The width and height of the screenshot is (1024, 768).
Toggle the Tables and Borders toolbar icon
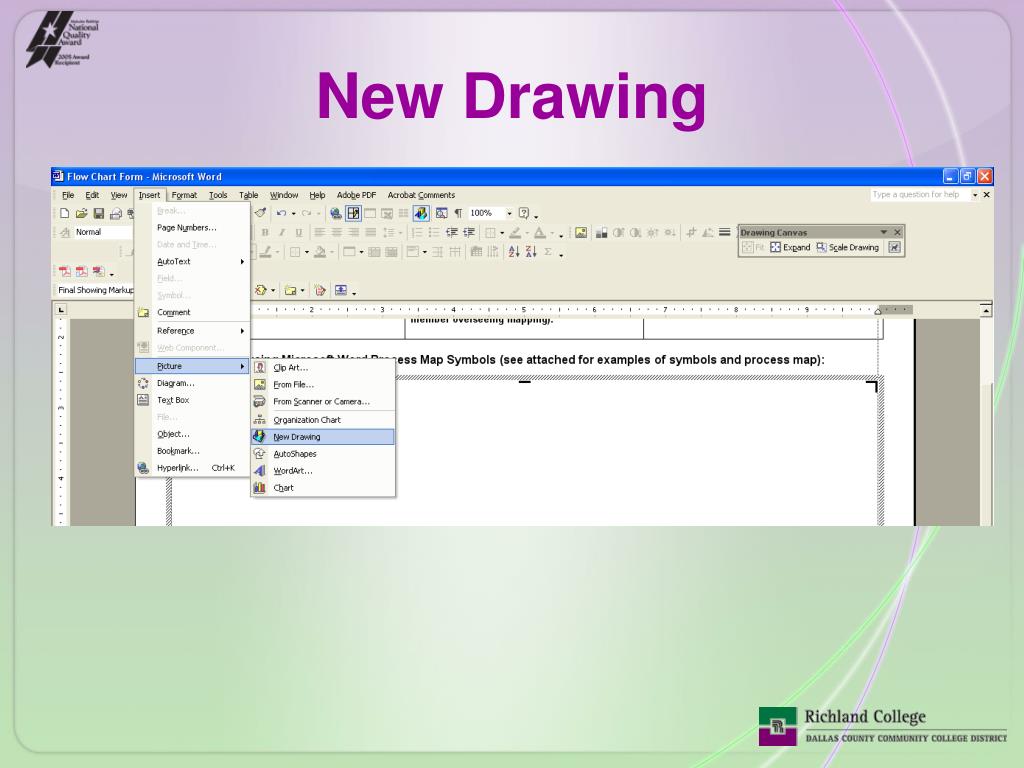[353, 213]
